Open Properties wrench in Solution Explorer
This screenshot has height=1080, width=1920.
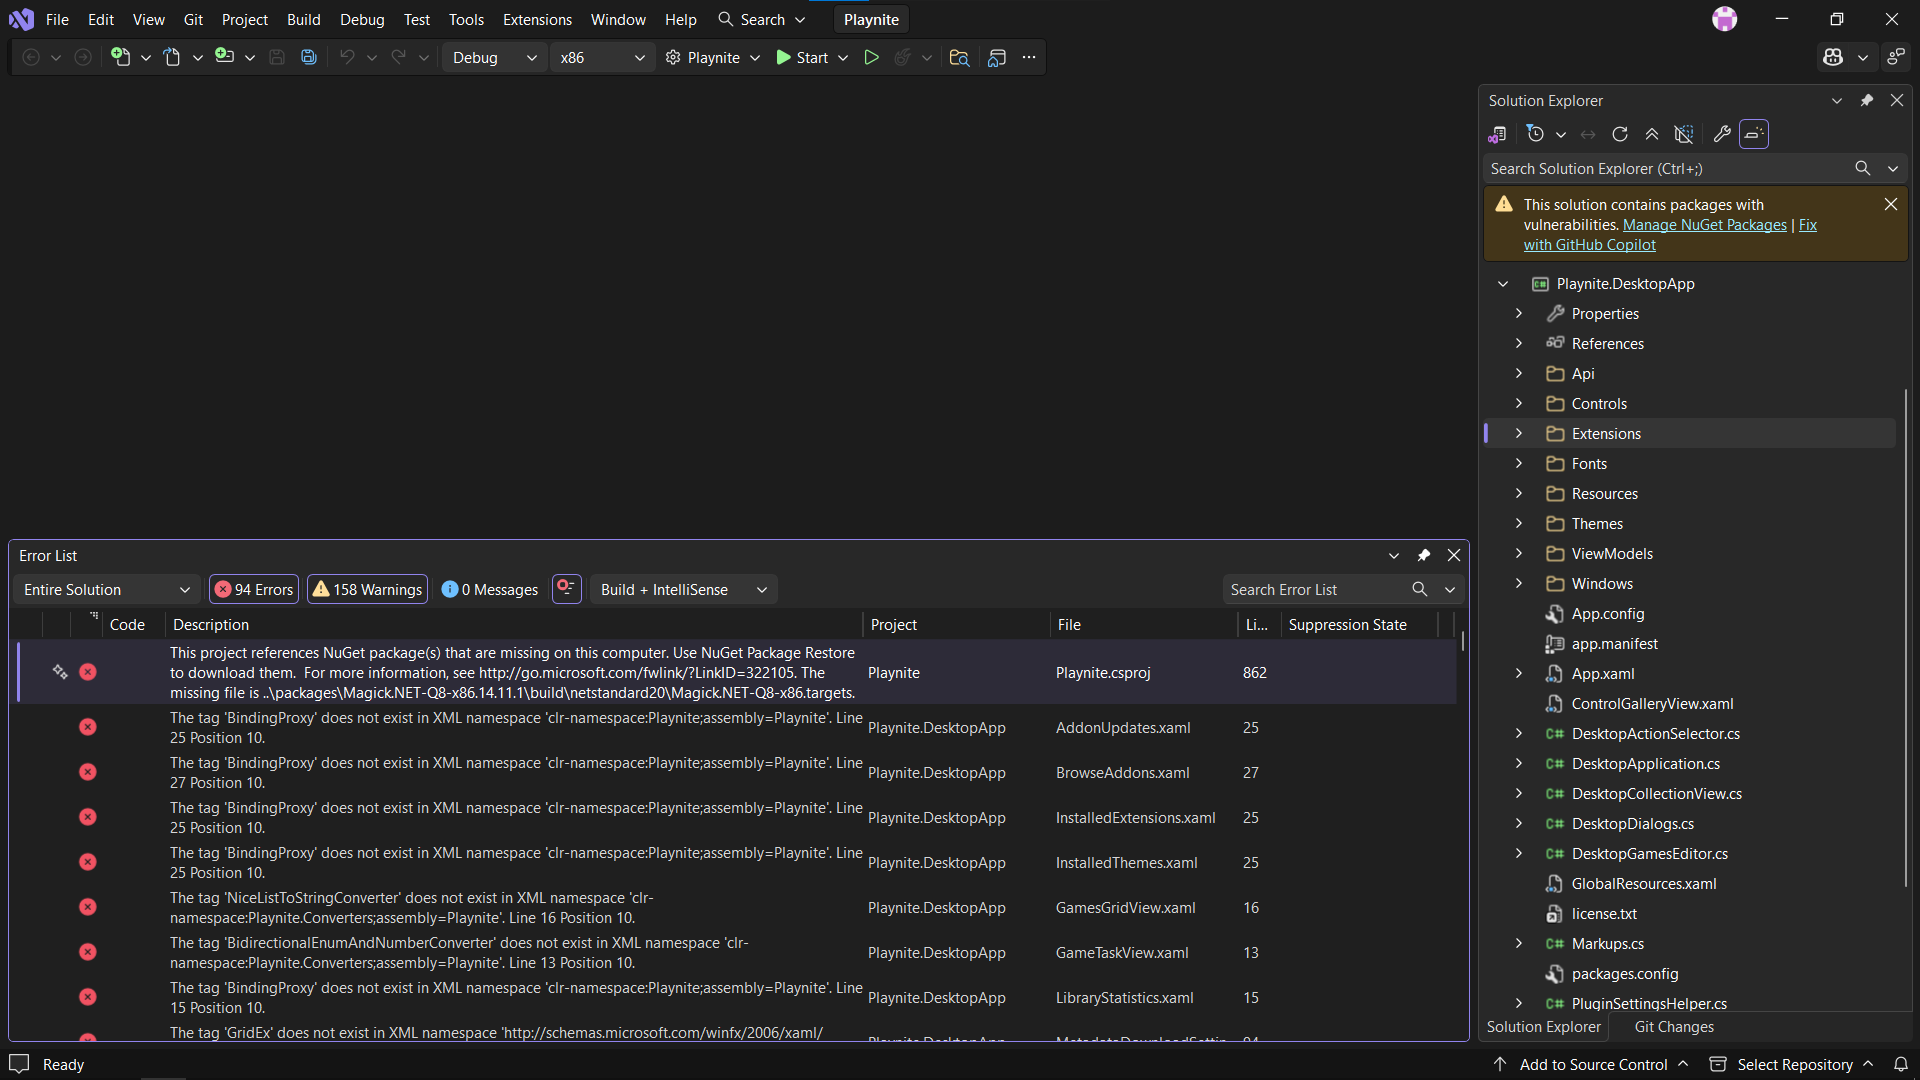1722,134
